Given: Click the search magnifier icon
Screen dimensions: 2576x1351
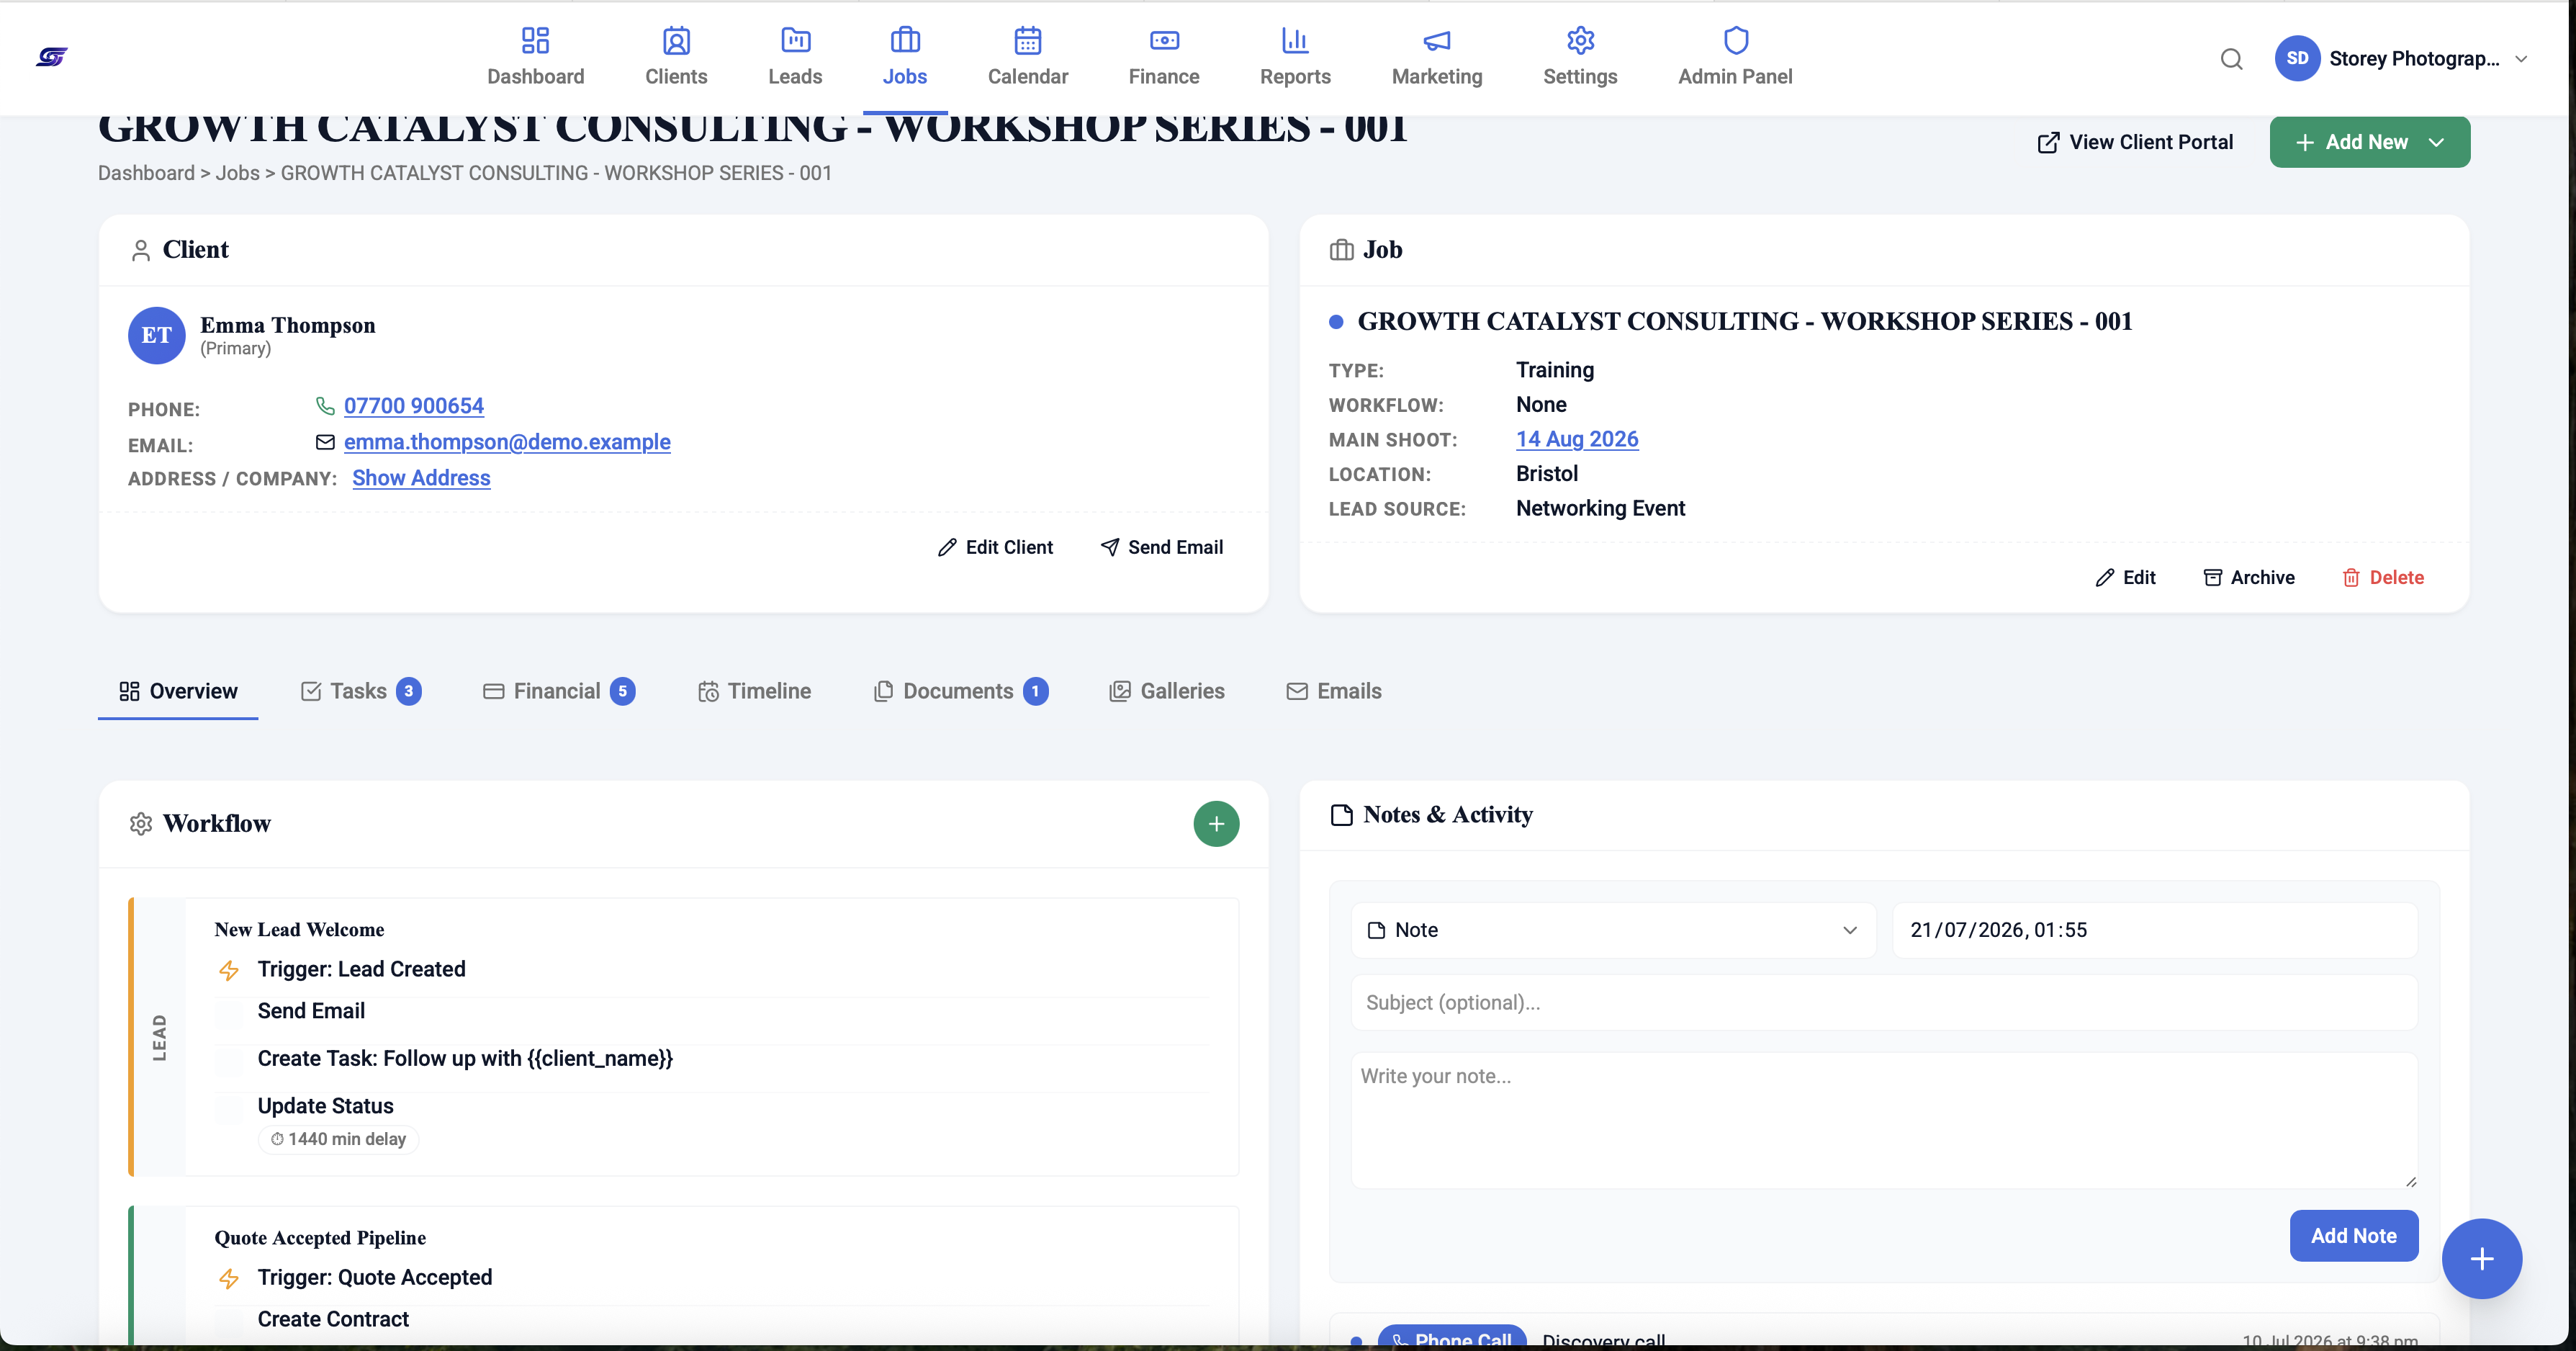Looking at the screenshot, I should 2231,59.
